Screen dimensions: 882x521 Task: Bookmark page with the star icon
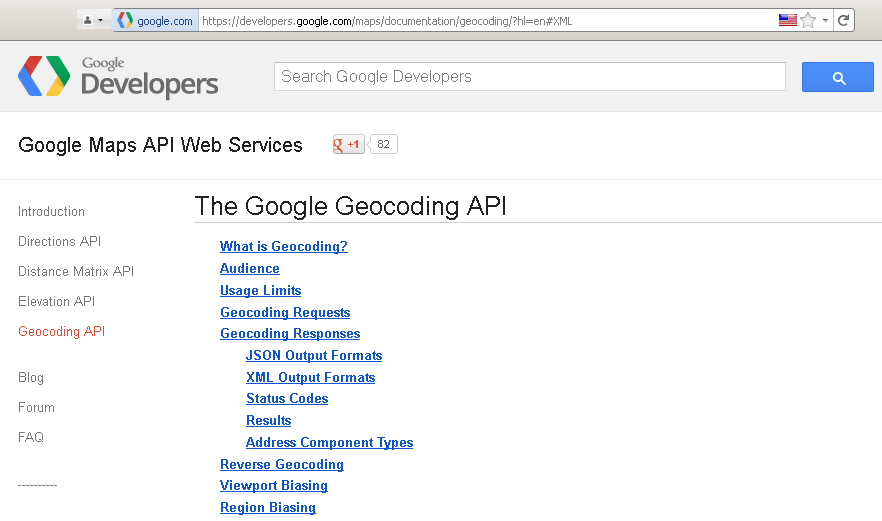[808, 21]
